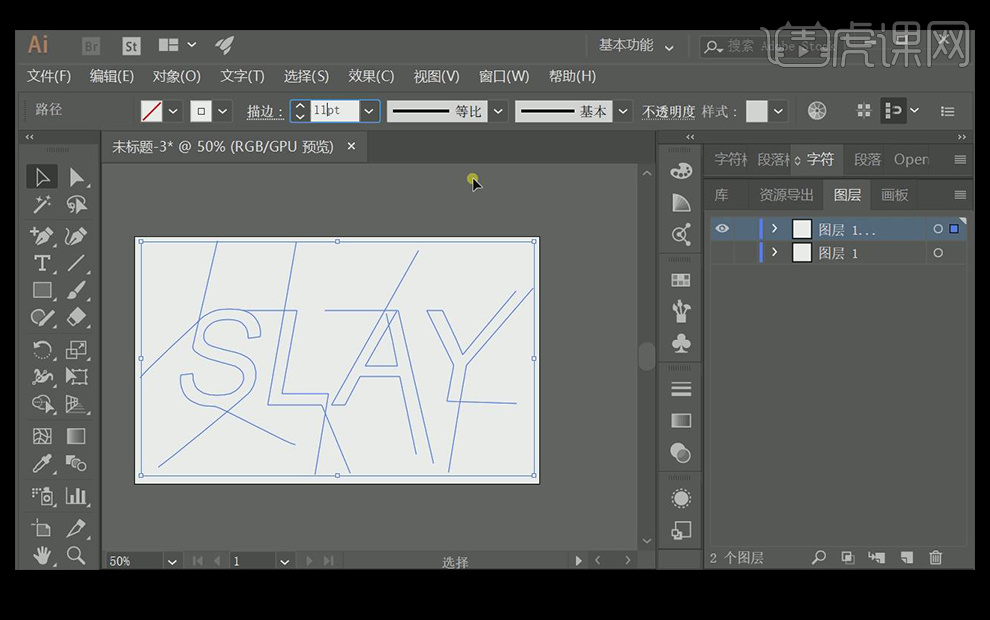Image resolution: width=990 pixels, height=620 pixels.
Task: Select the Type tool
Action: (x=41, y=264)
